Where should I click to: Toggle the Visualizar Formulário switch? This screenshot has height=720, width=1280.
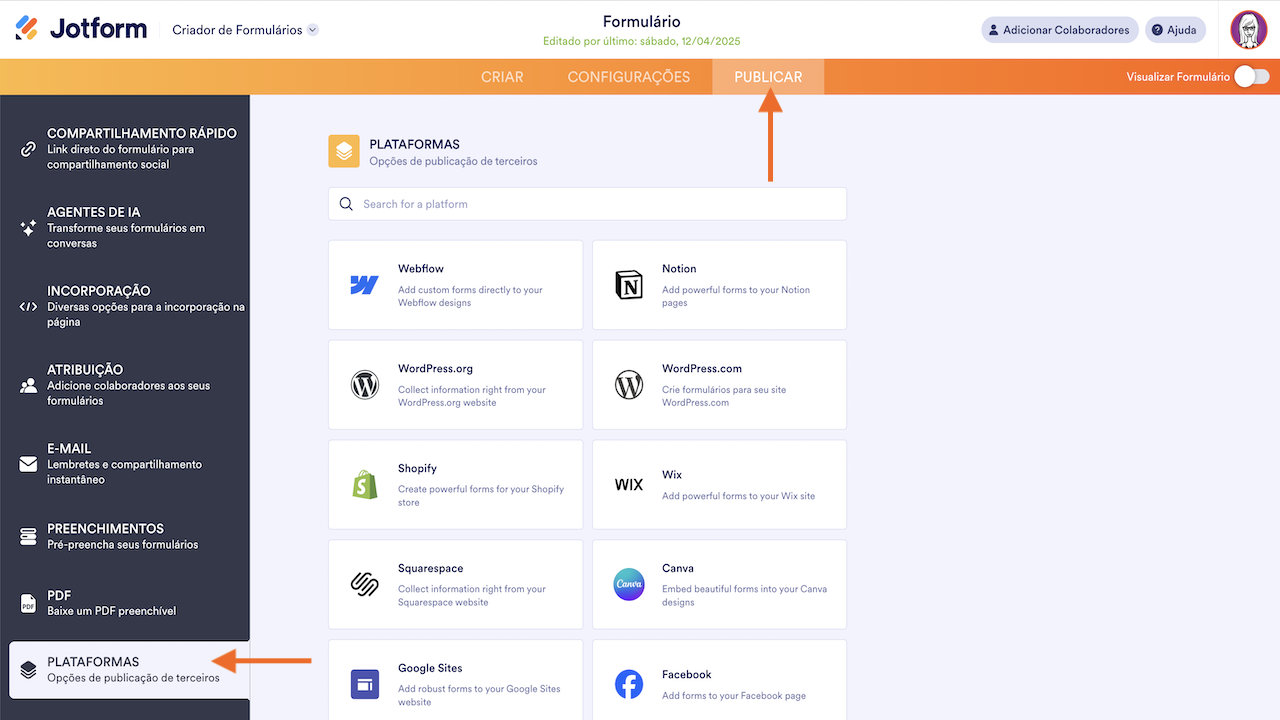[1251, 77]
